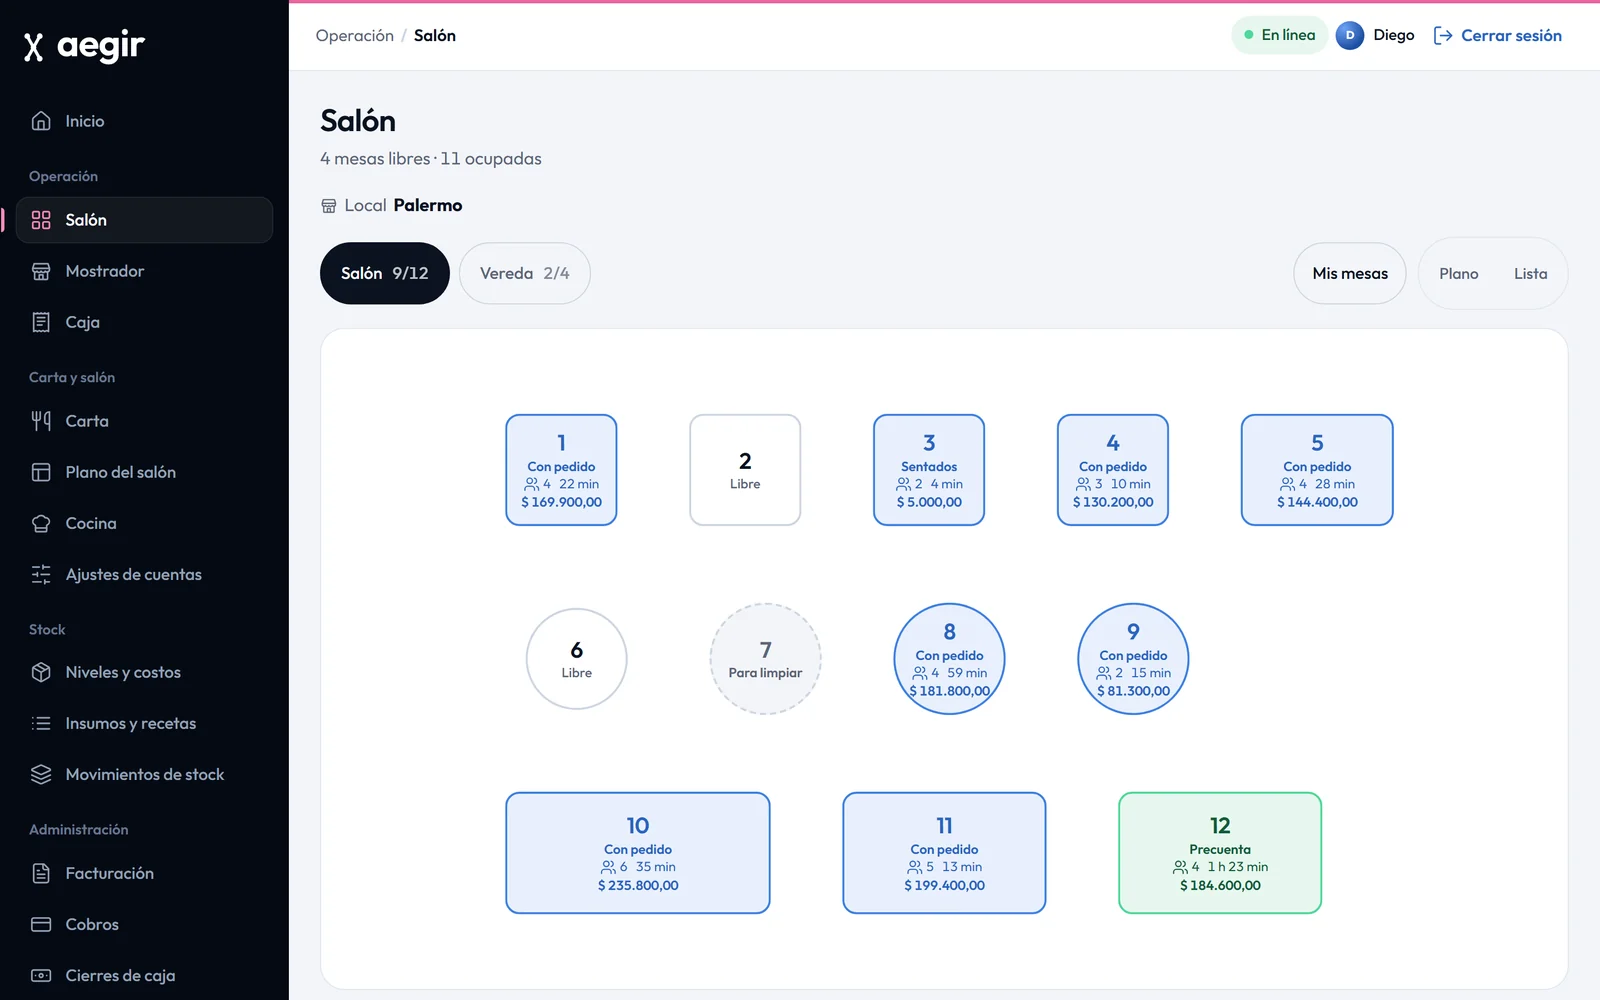1600x1000 pixels.
Task: Switch to Plano view
Action: point(1459,273)
